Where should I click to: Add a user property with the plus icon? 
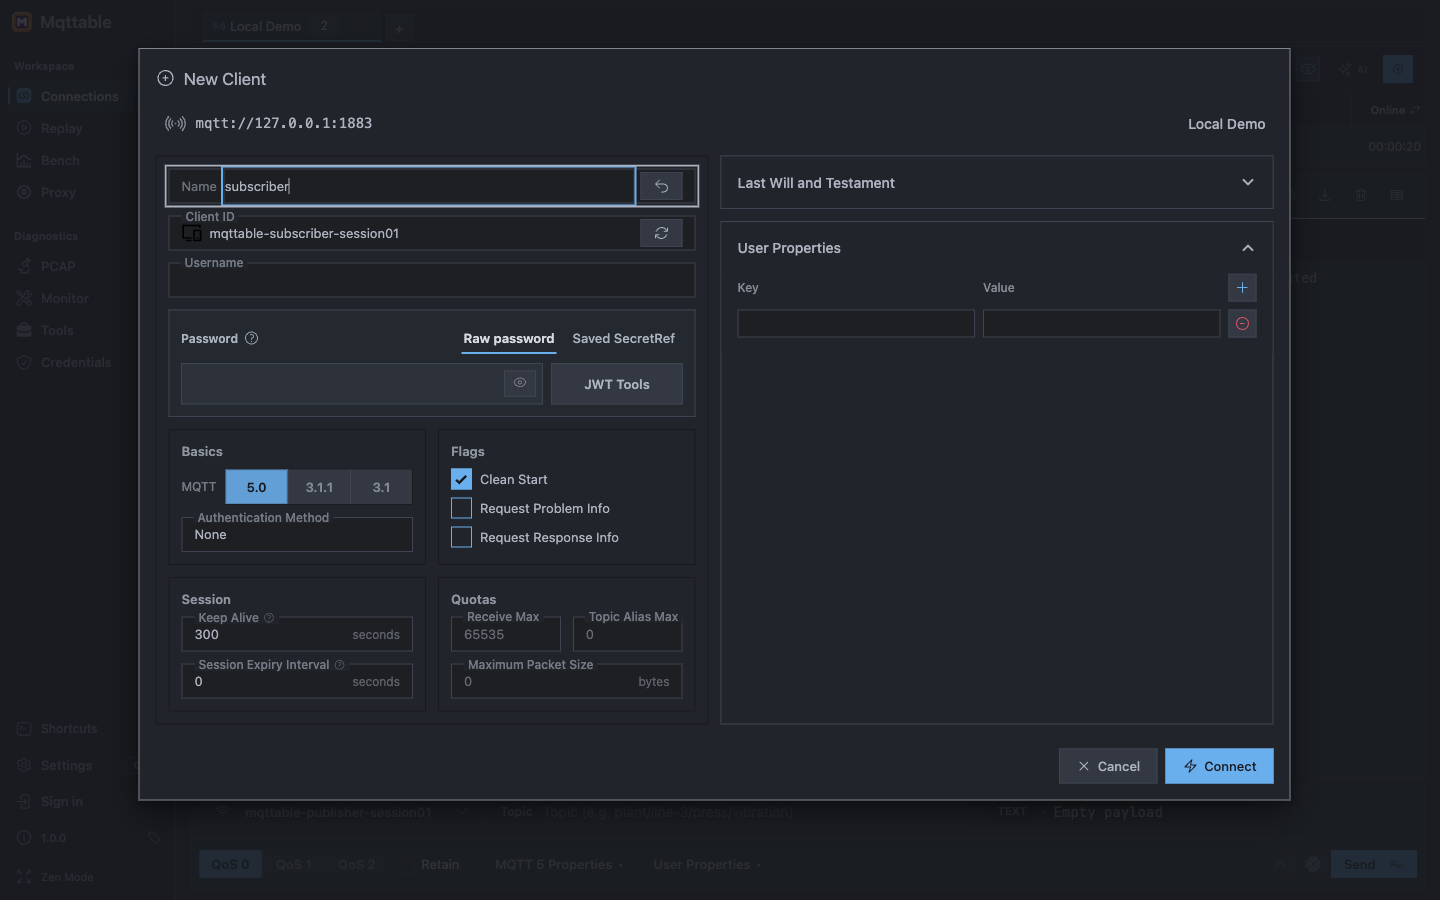point(1242,287)
